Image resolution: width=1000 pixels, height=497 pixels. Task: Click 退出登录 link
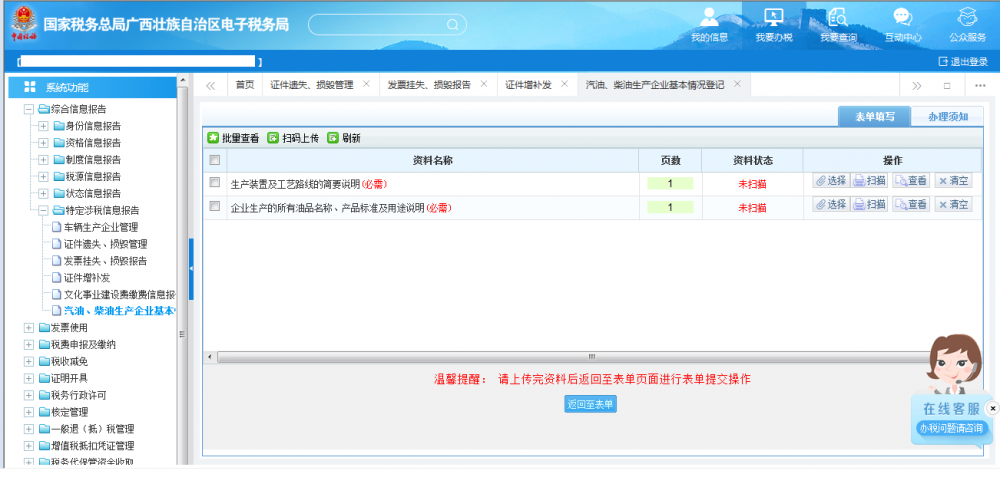[963, 62]
